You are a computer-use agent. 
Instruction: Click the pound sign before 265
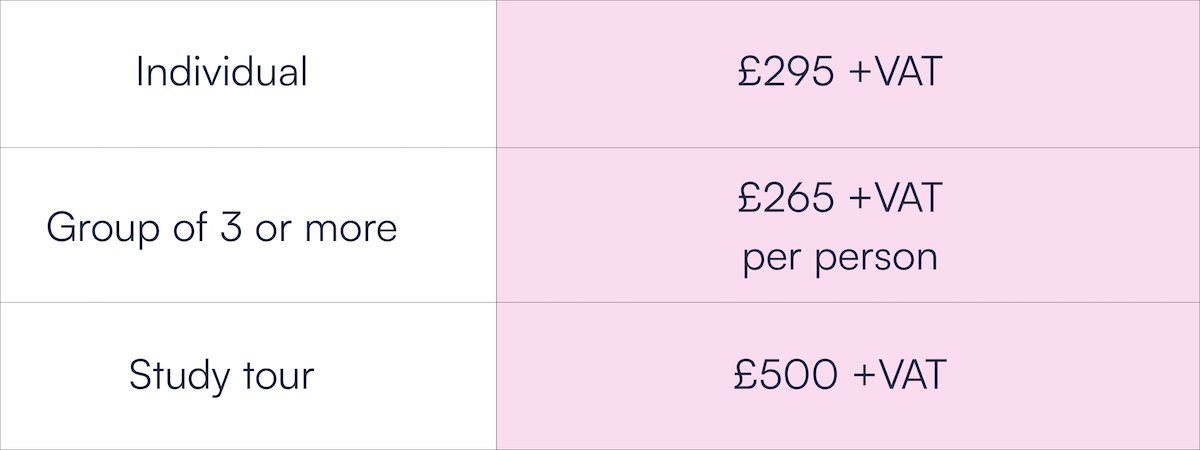click(x=750, y=198)
